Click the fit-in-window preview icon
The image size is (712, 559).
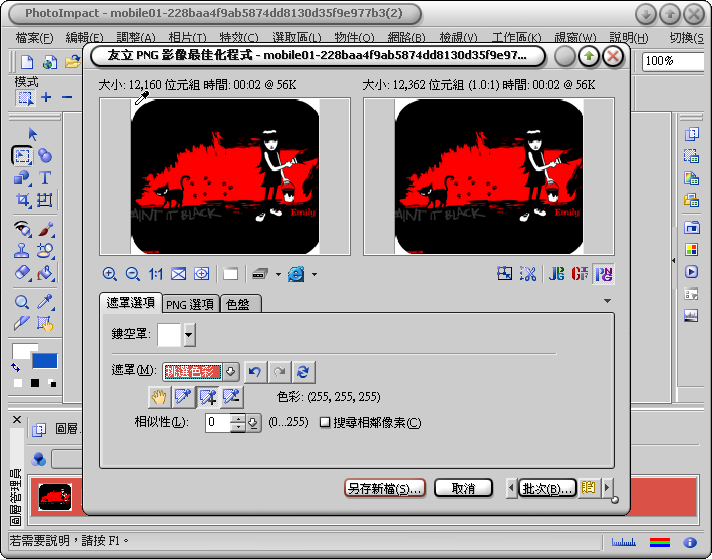coord(178,274)
